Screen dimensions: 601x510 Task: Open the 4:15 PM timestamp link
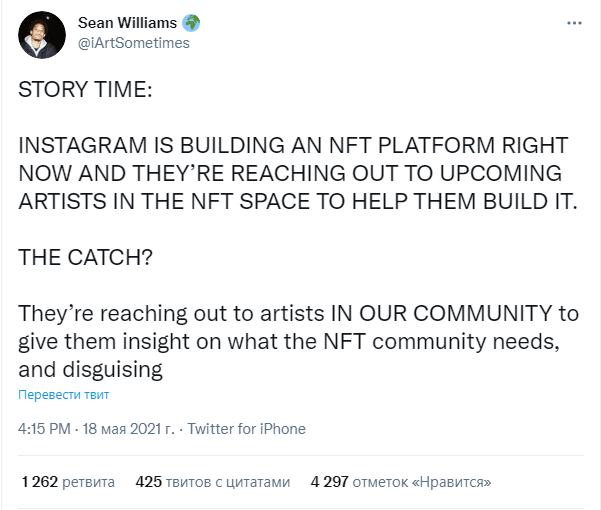(44, 429)
